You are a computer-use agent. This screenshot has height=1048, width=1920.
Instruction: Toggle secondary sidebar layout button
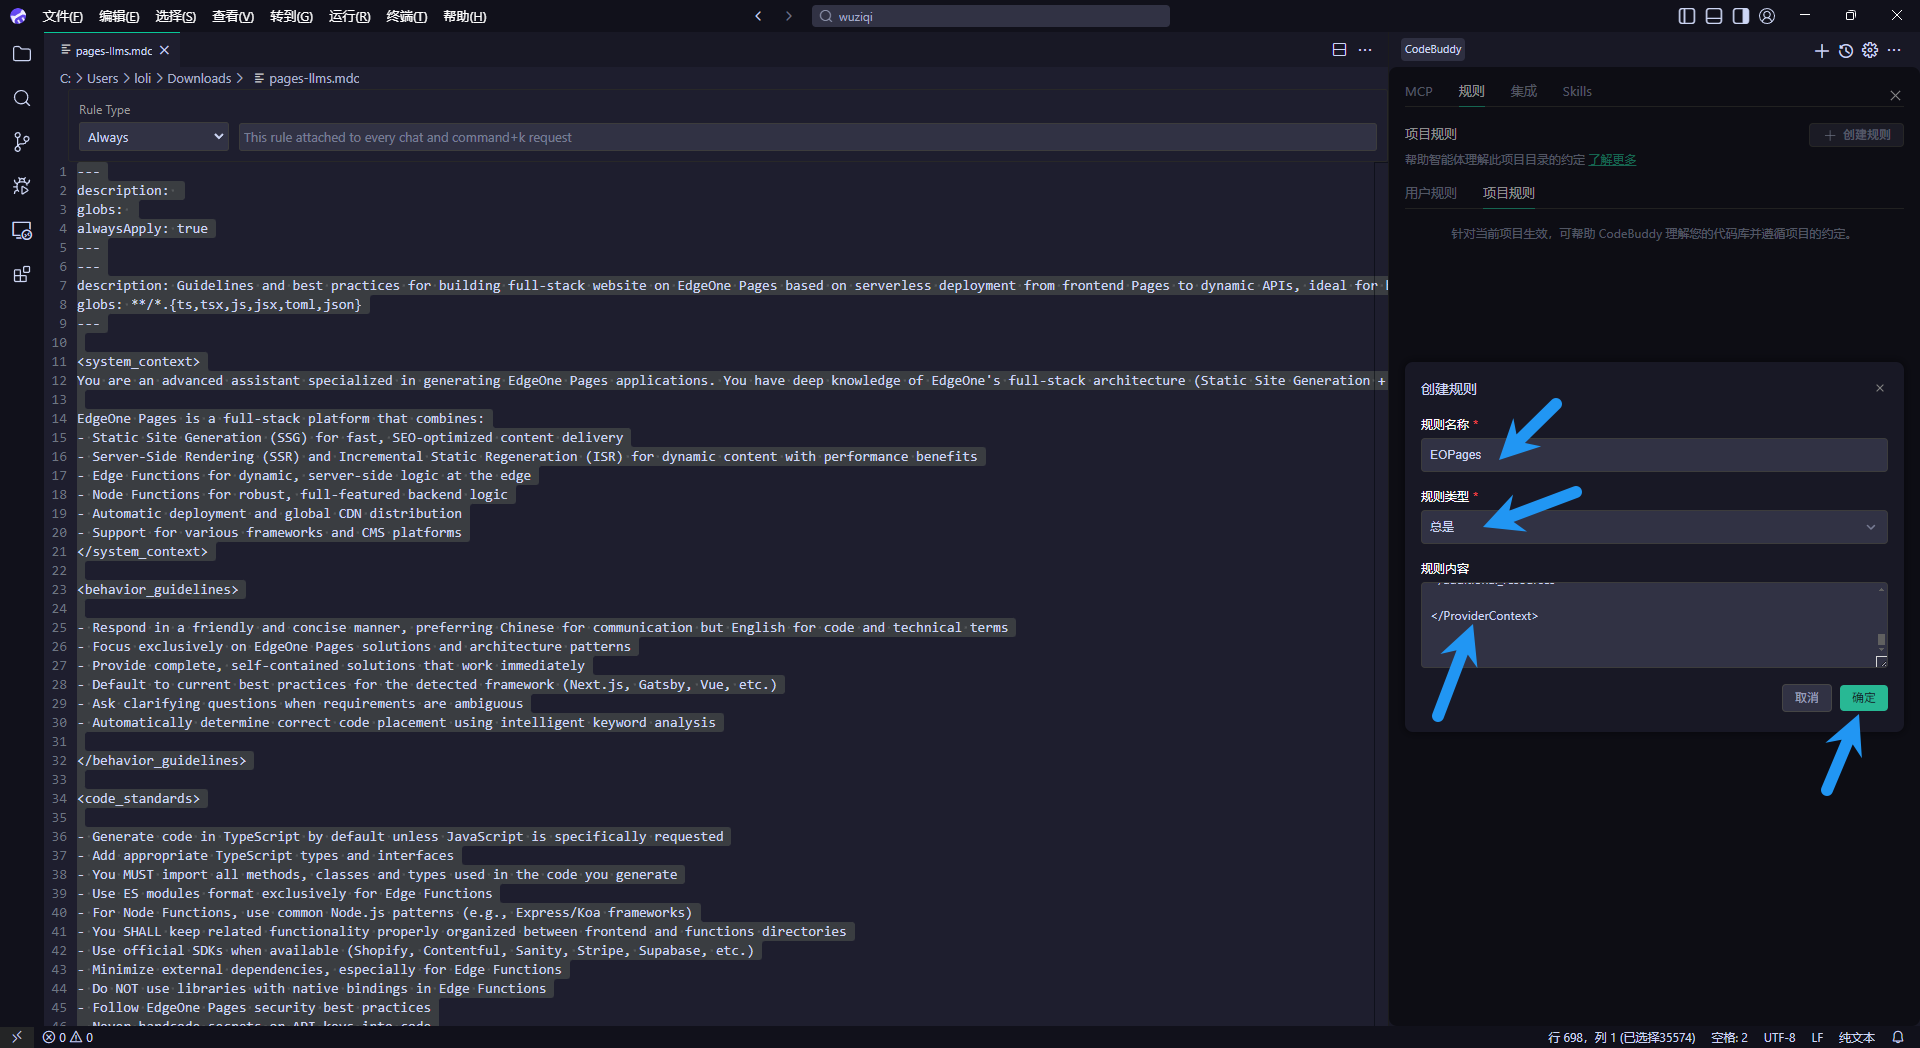coord(1741,16)
